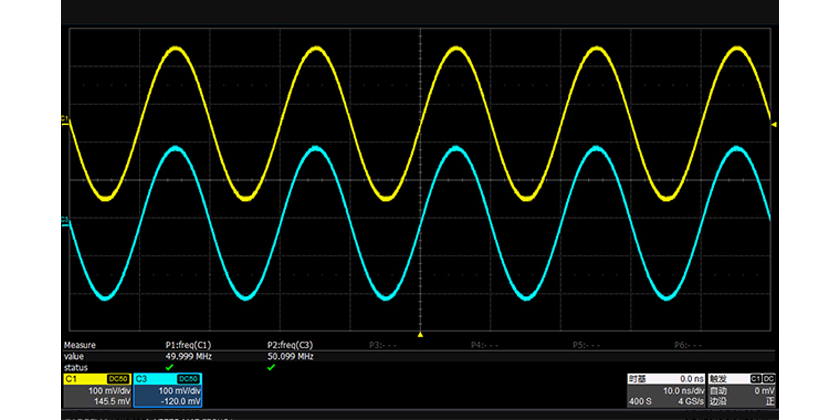Click the C1 source badge in trigger box
Image resolution: width=840 pixels, height=420 pixels.
pyautogui.click(x=756, y=379)
